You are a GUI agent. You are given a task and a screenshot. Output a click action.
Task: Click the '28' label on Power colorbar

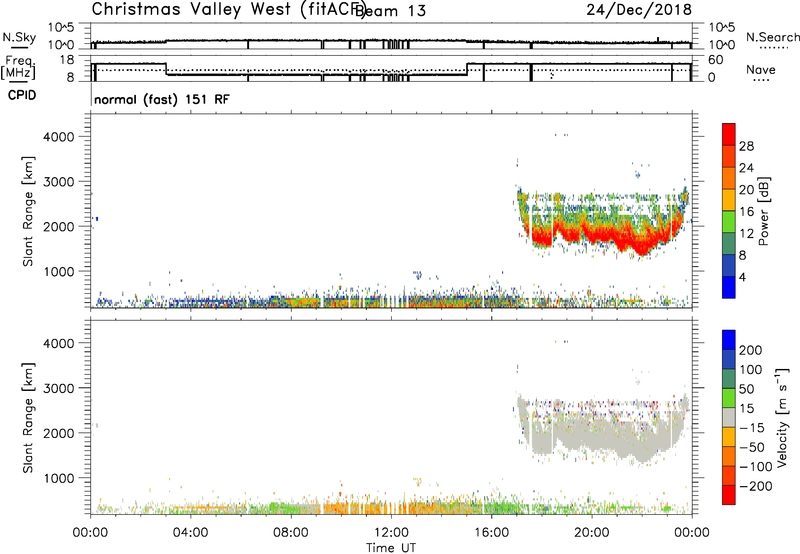point(746,146)
